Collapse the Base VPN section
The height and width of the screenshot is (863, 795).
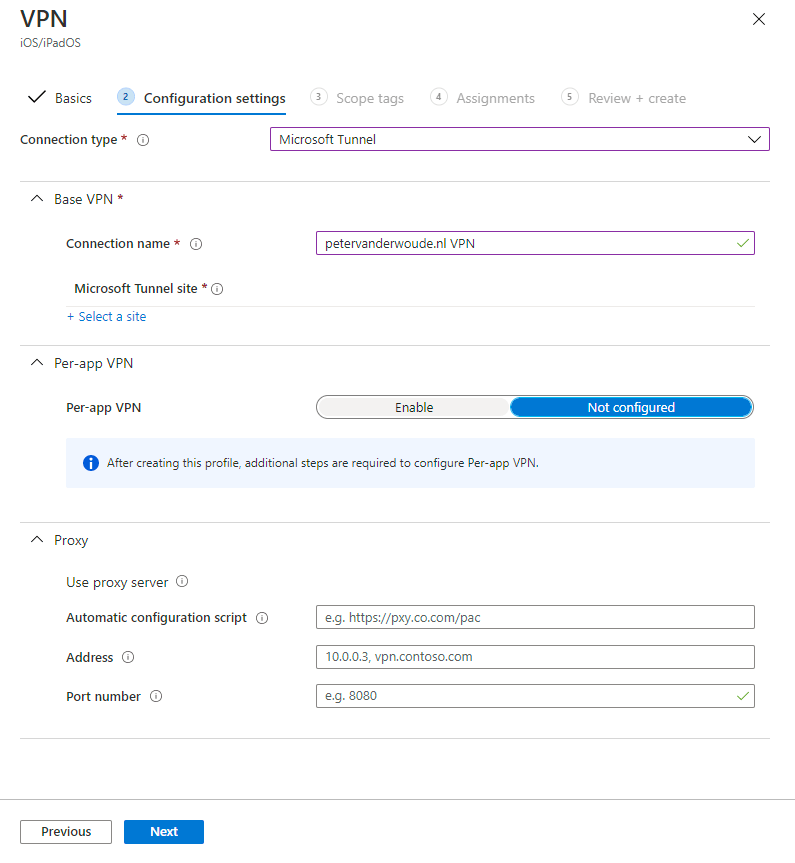point(38,199)
